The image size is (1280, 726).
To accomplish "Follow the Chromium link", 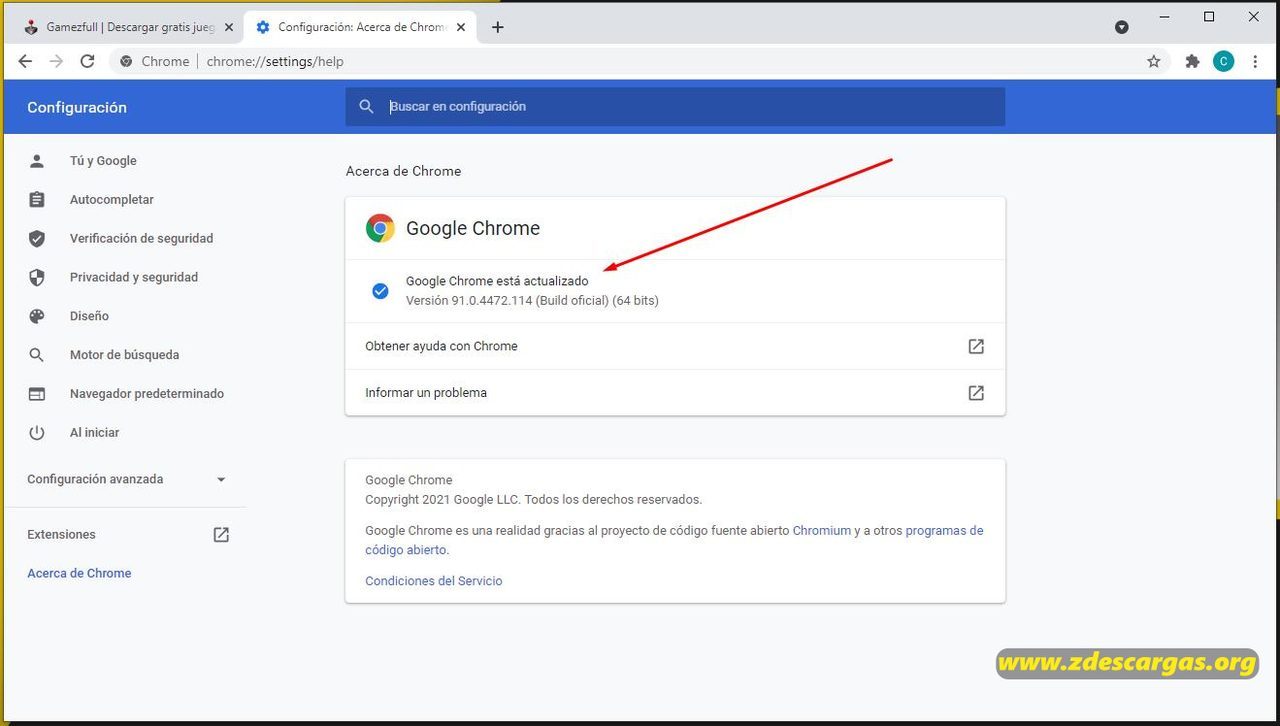I will [x=822, y=531].
